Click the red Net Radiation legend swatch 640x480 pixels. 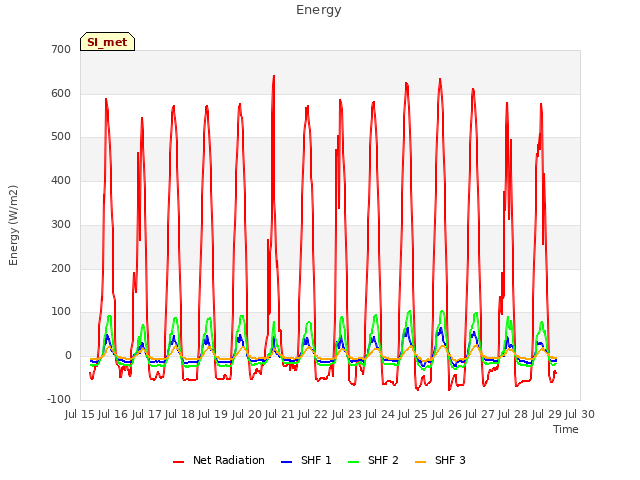(x=178, y=462)
